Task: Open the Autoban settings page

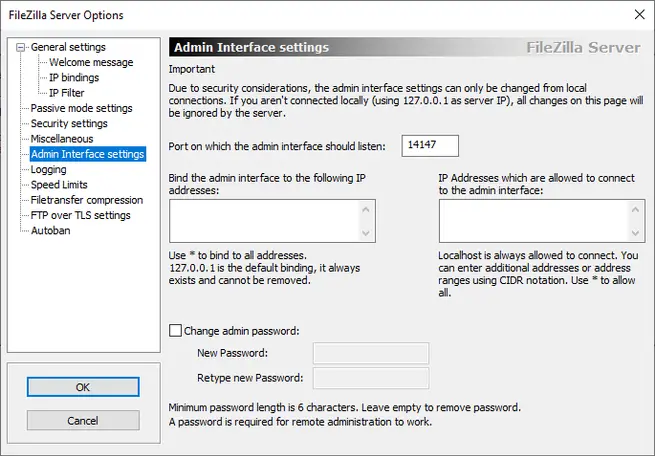Action: (50, 231)
